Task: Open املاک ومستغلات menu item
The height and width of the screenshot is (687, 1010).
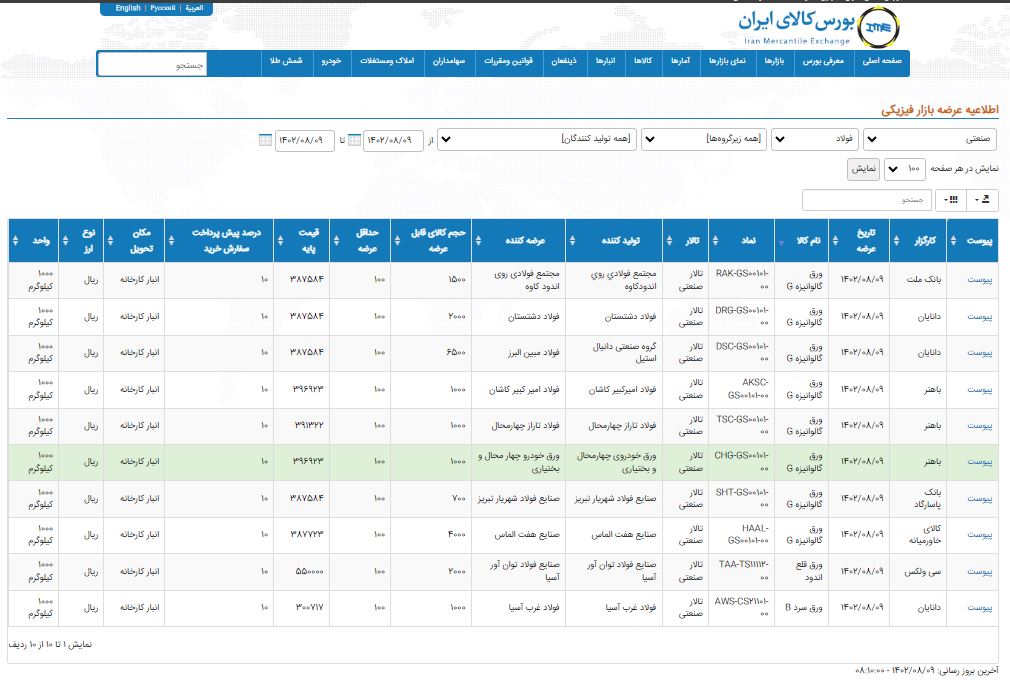Action: [x=386, y=61]
